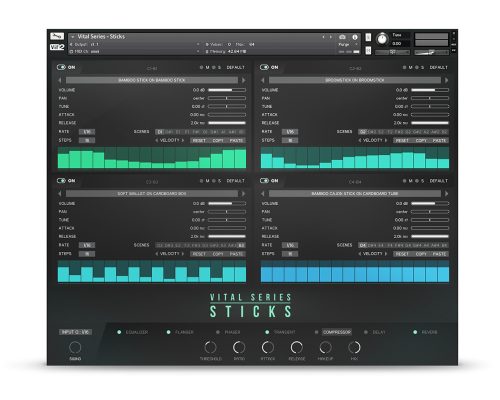Previous sample arrow for Bamboo Cajon Stick slot
500x400 pixels.
click(263, 194)
